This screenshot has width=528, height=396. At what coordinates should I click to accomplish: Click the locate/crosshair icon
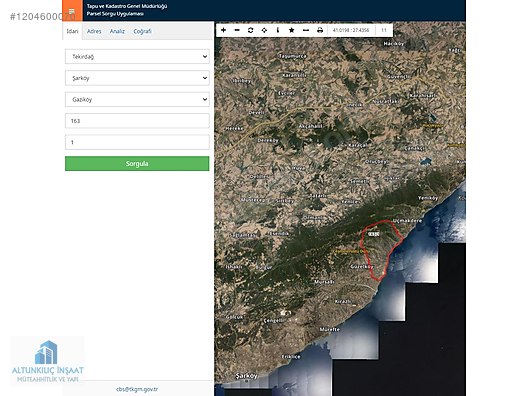pos(264,30)
